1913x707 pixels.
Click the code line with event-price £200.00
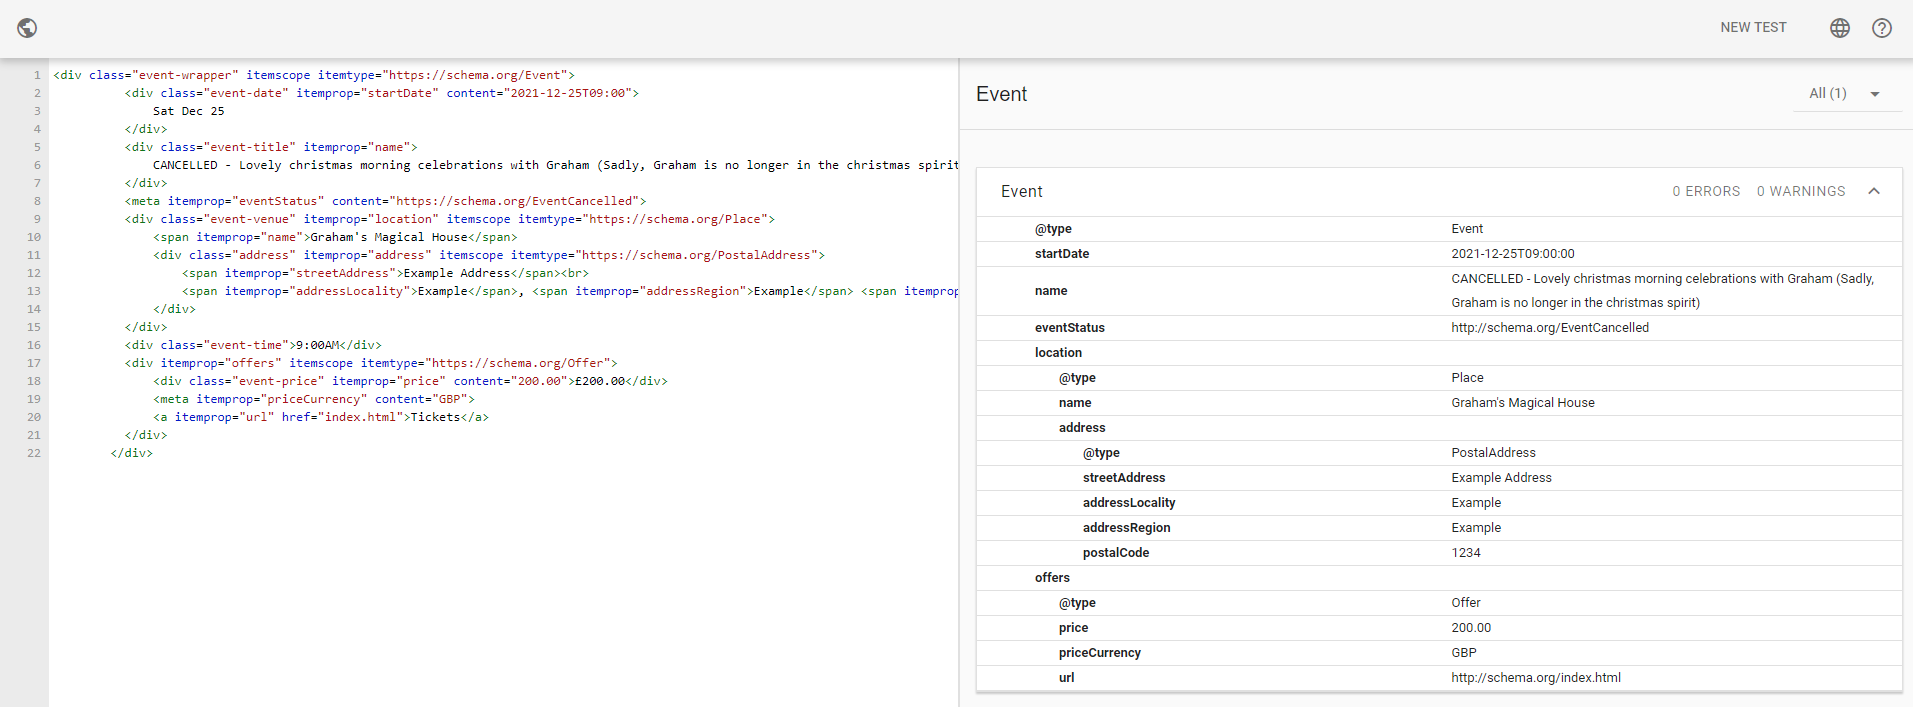coord(410,381)
